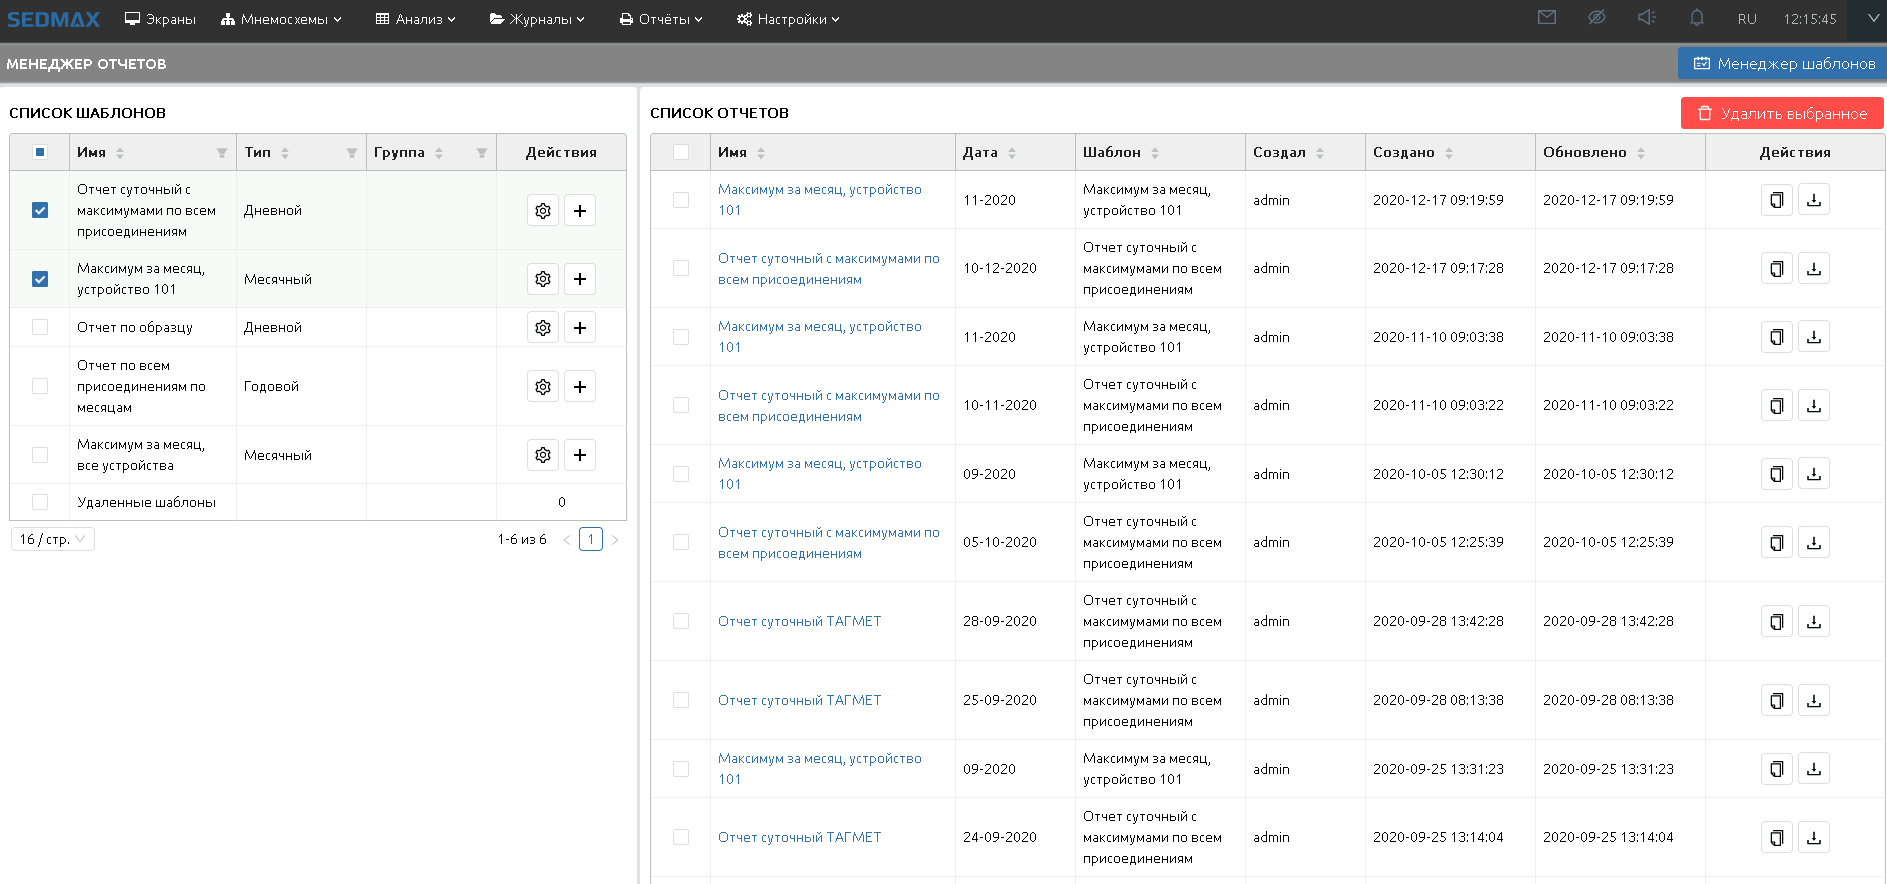Open the 'Журналы' menu
This screenshot has width=1887, height=884.
[537, 19]
